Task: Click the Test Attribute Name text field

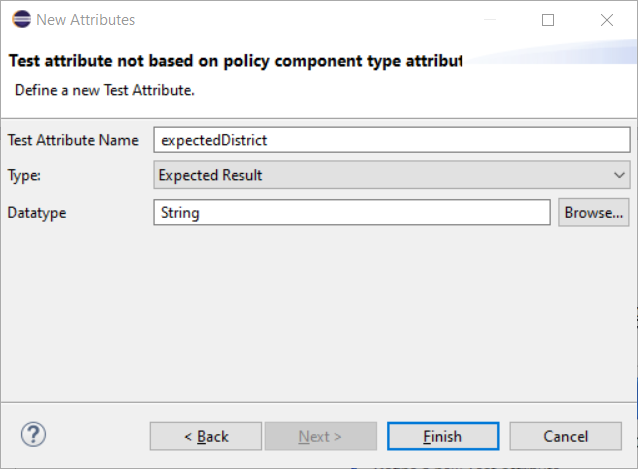Action: [391, 140]
